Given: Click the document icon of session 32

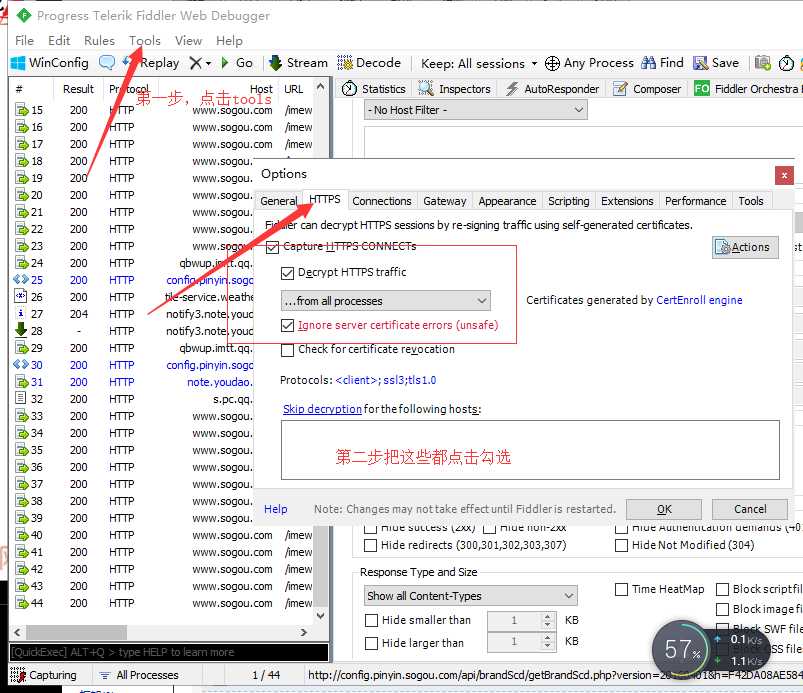Looking at the screenshot, I should [21, 398].
